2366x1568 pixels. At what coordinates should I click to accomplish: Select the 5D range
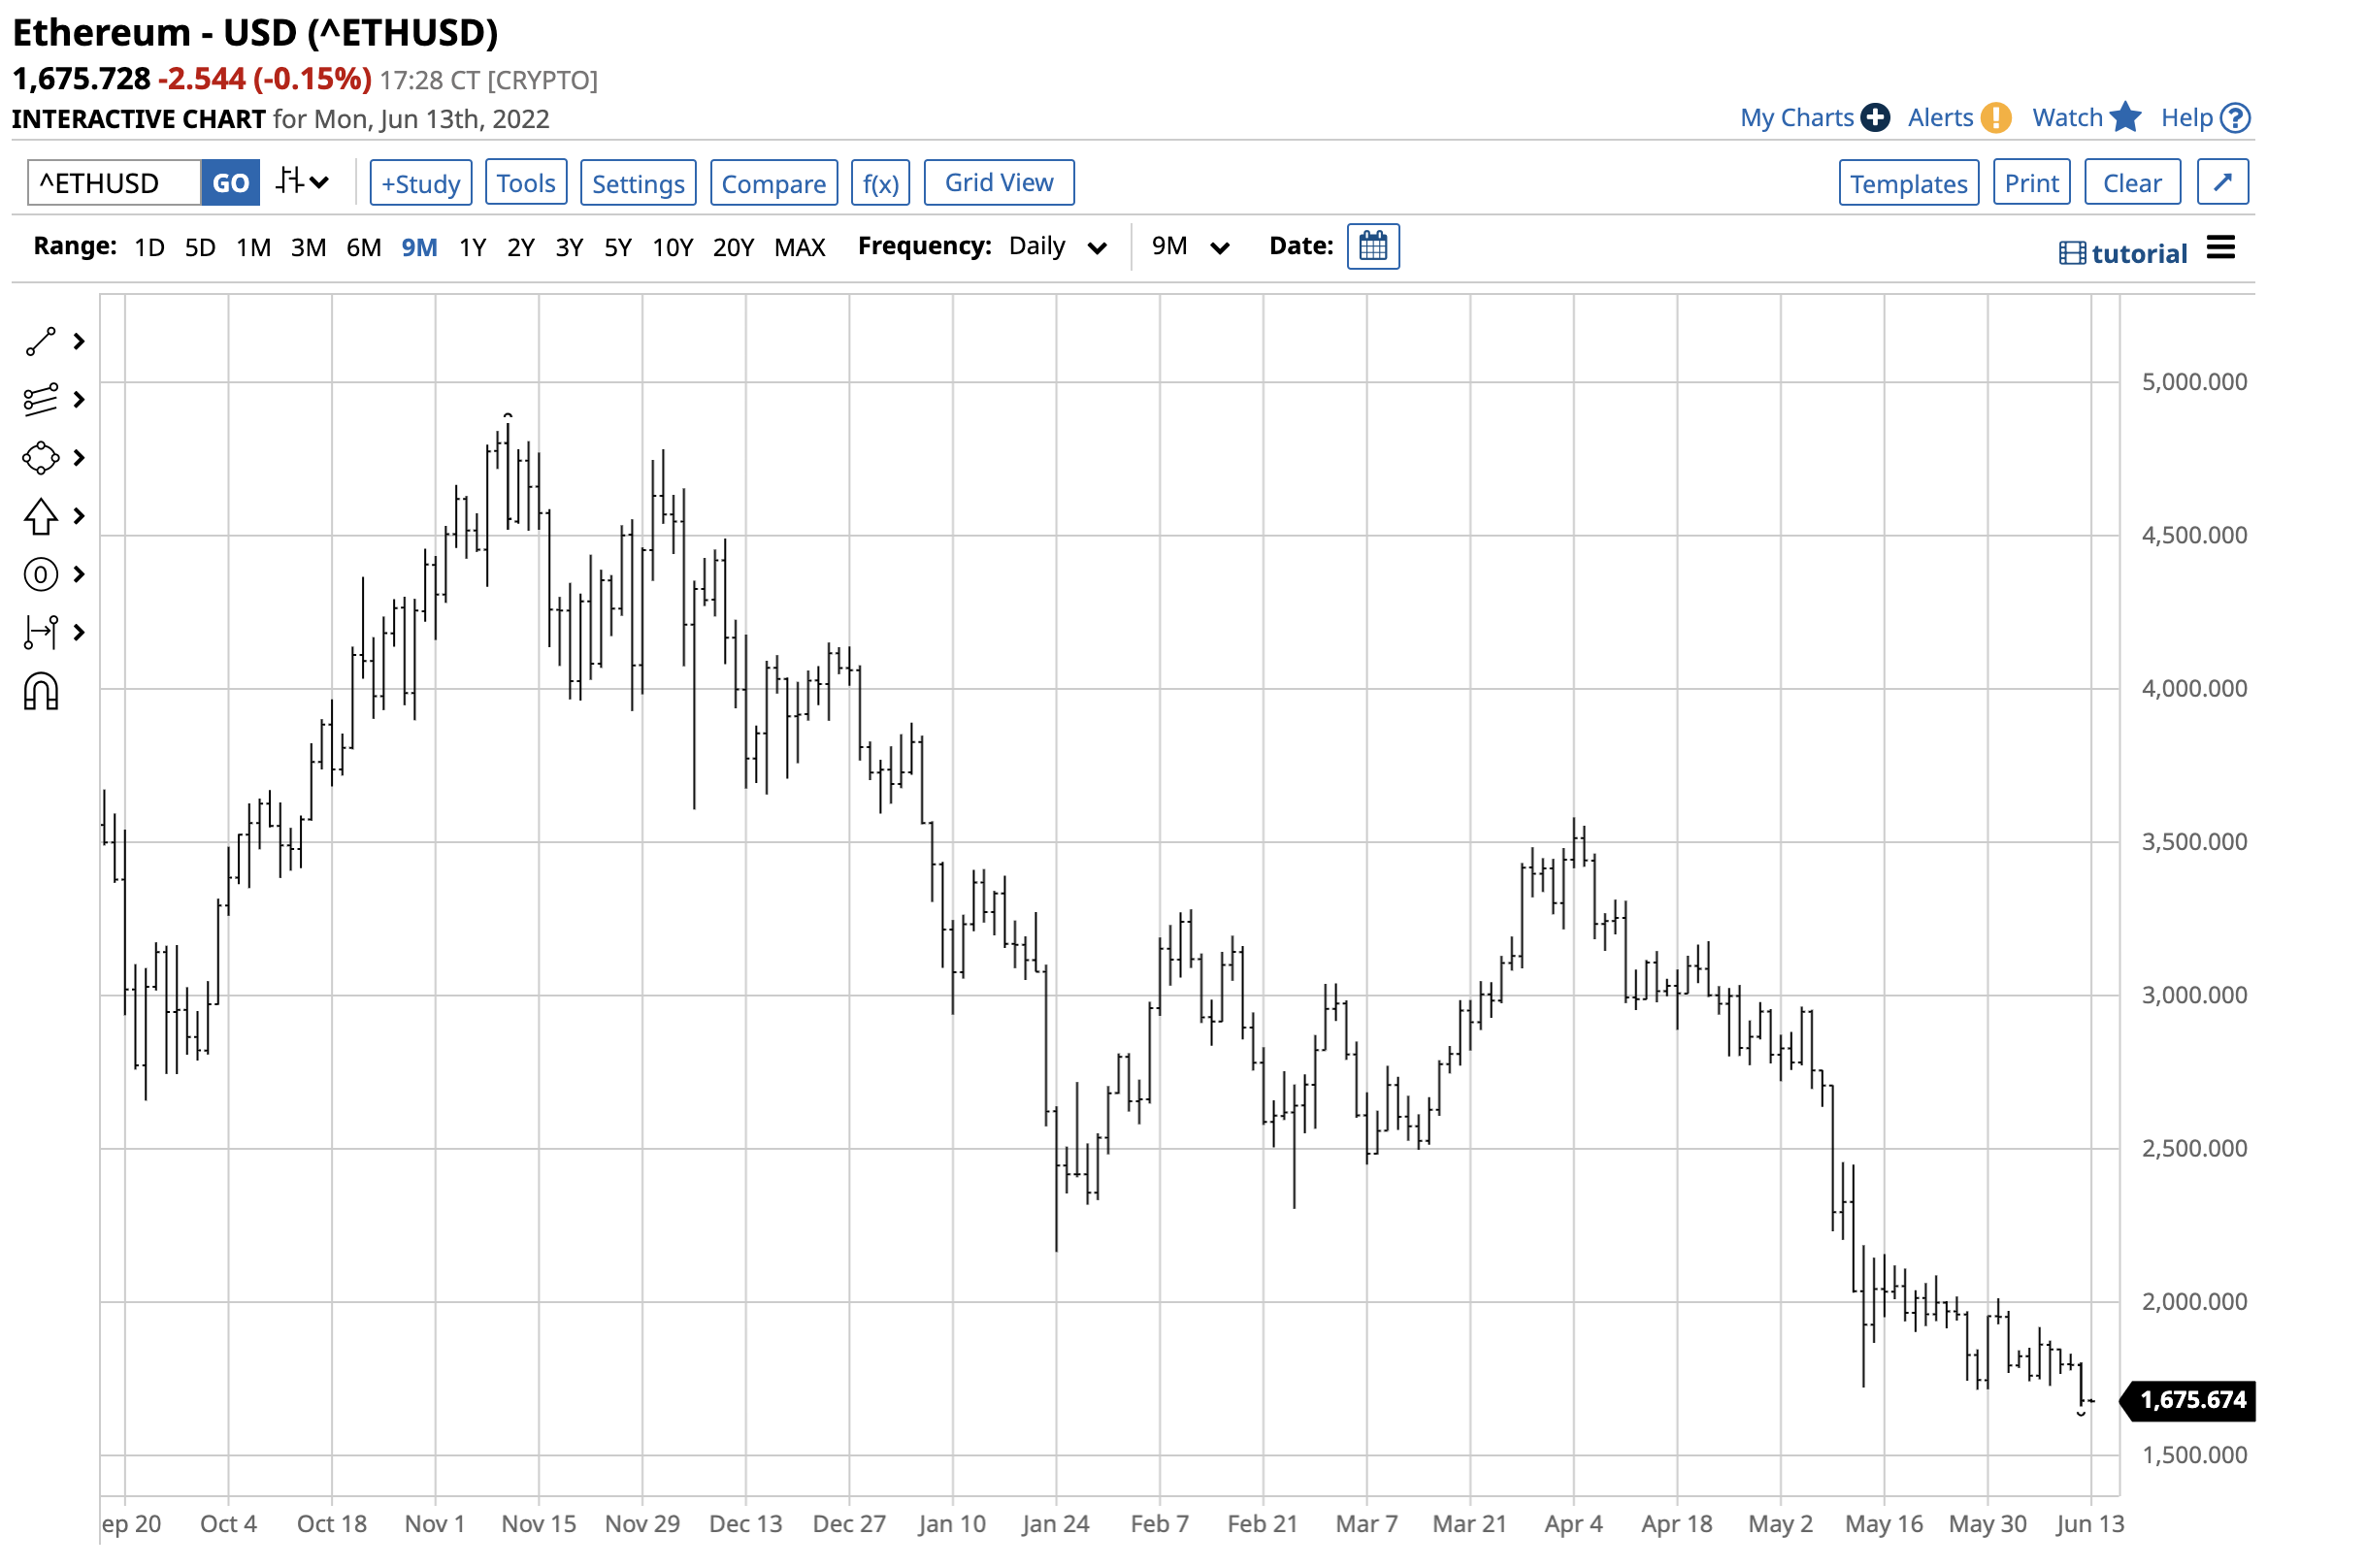(x=200, y=247)
